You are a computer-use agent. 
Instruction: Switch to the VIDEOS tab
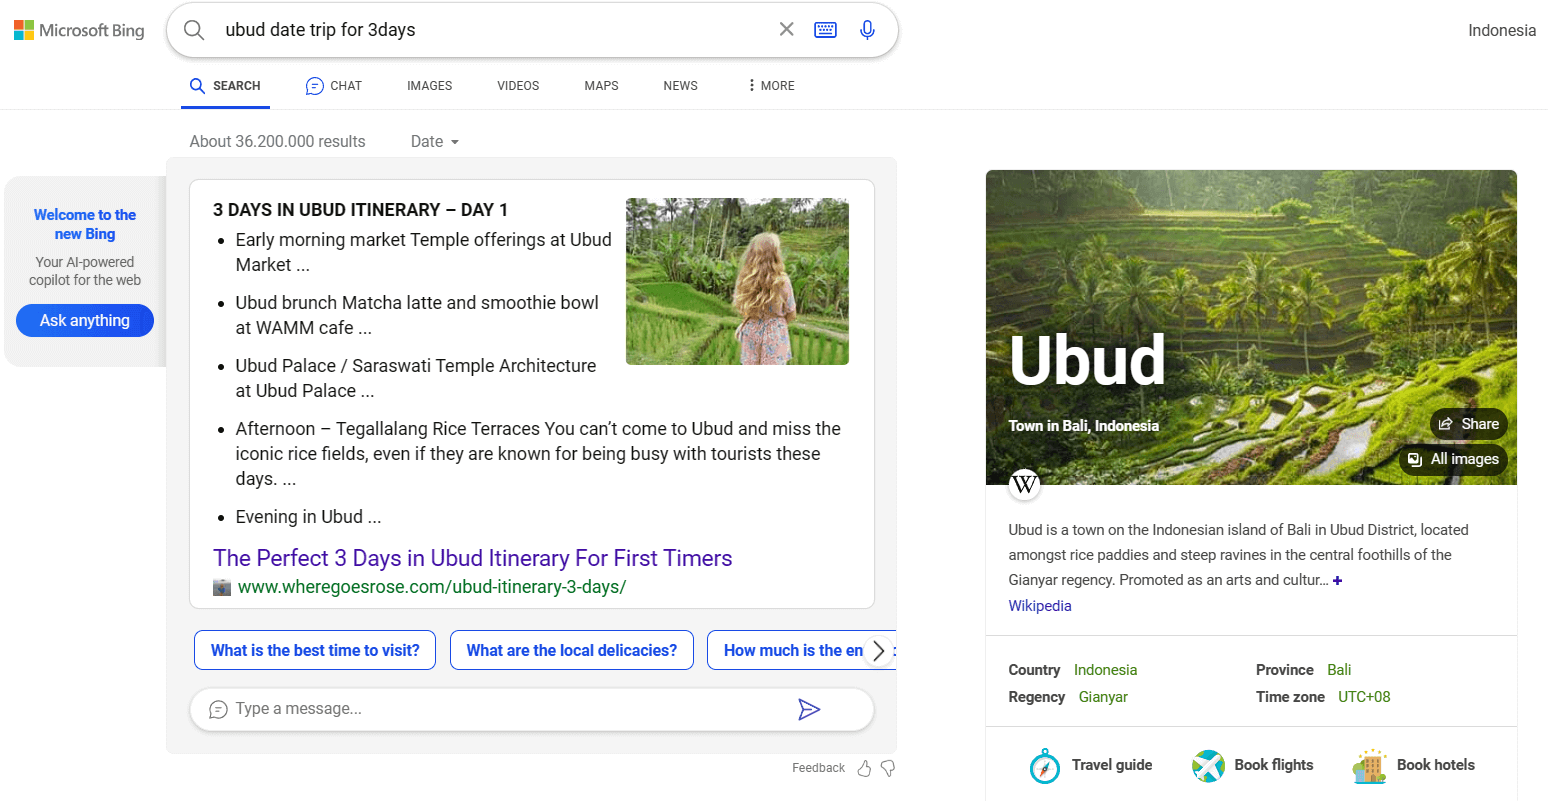point(518,86)
